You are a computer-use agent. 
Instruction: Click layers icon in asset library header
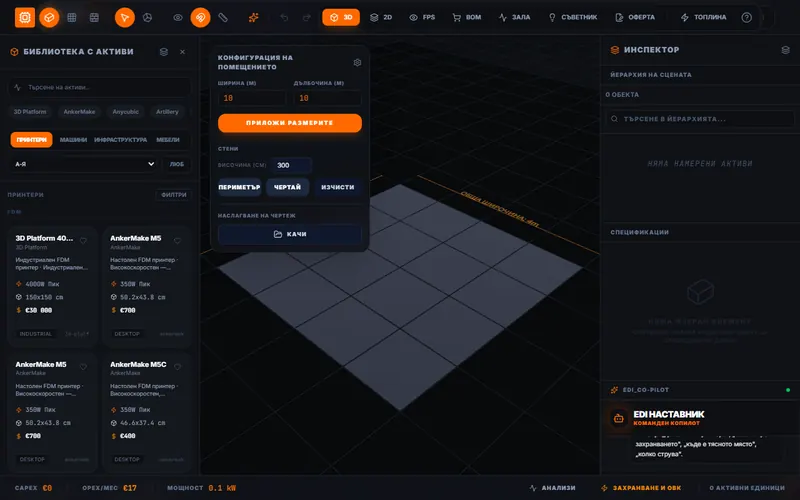pyautogui.click(x=164, y=52)
